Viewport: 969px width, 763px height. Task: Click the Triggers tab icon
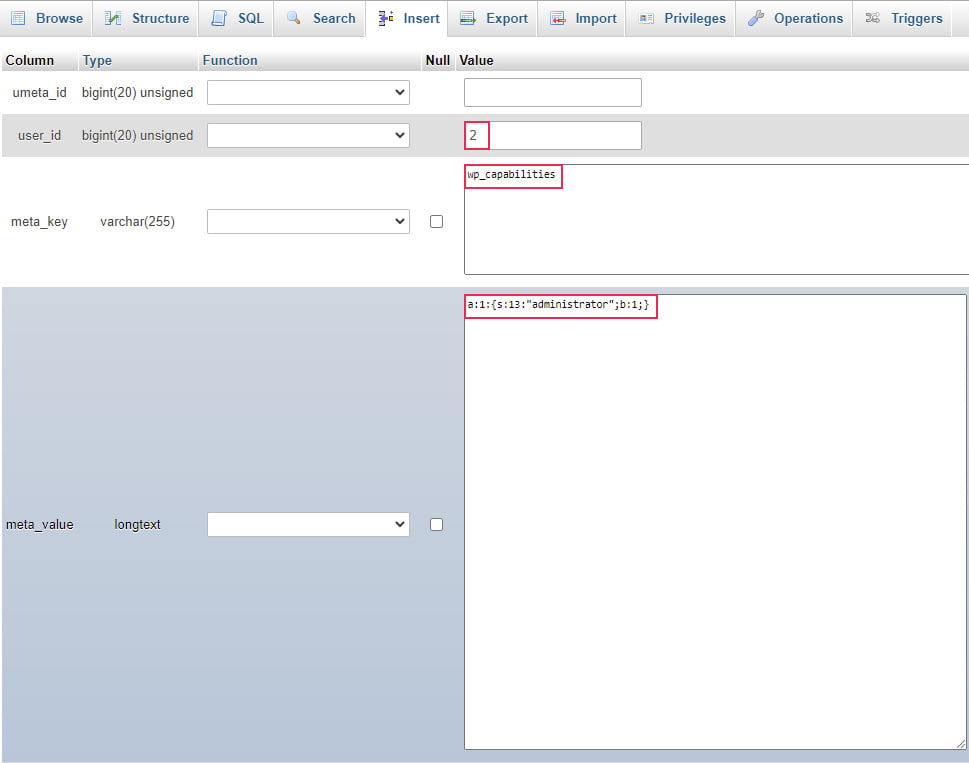[x=873, y=18]
